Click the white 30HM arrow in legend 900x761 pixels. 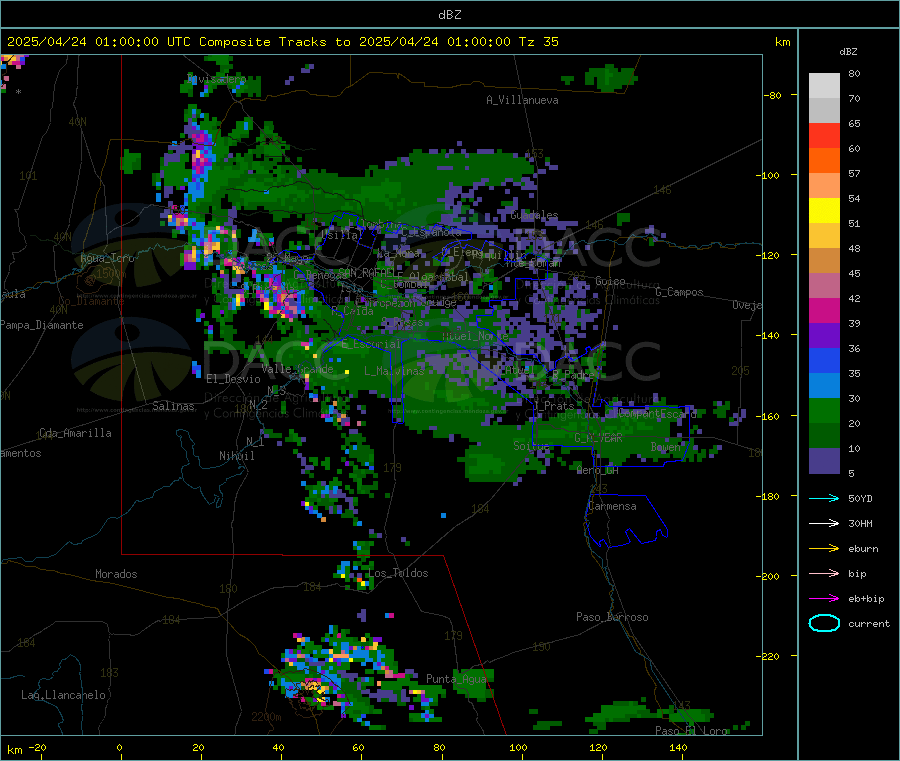[x=824, y=523]
